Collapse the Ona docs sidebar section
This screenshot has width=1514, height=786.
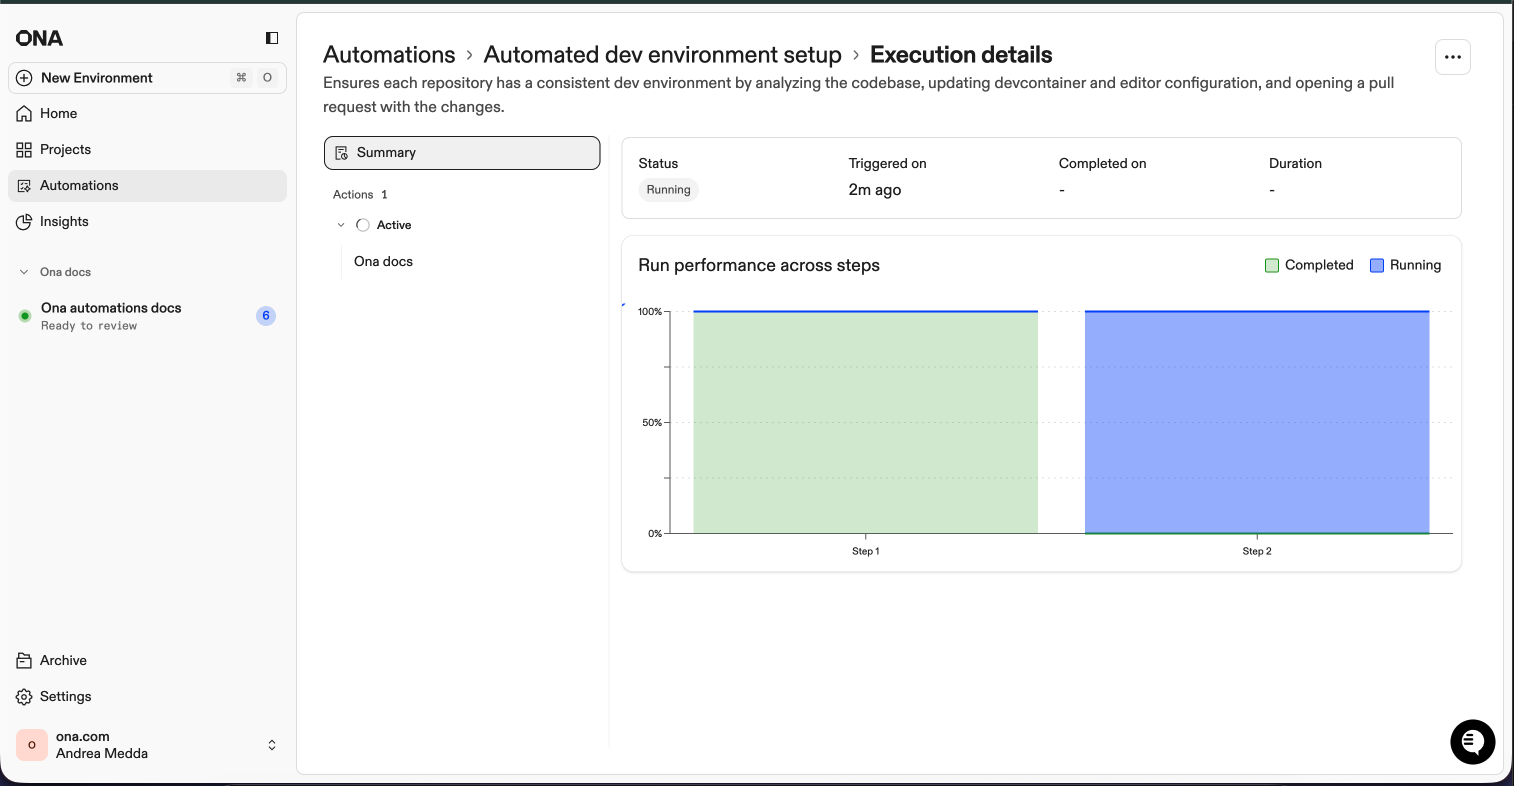point(22,271)
